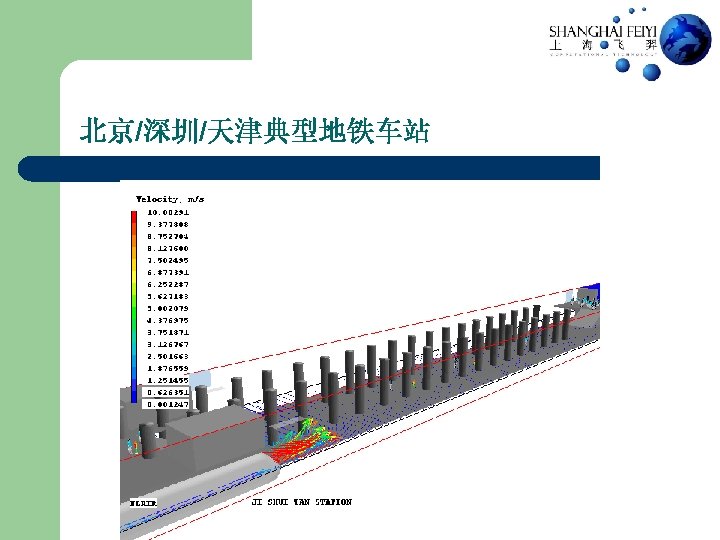Image resolution: width=720 pixels, height=540 pixels.
Task: Click the 'JI SHUI TAN STATION' caption
Action: (x=302, y=502)
